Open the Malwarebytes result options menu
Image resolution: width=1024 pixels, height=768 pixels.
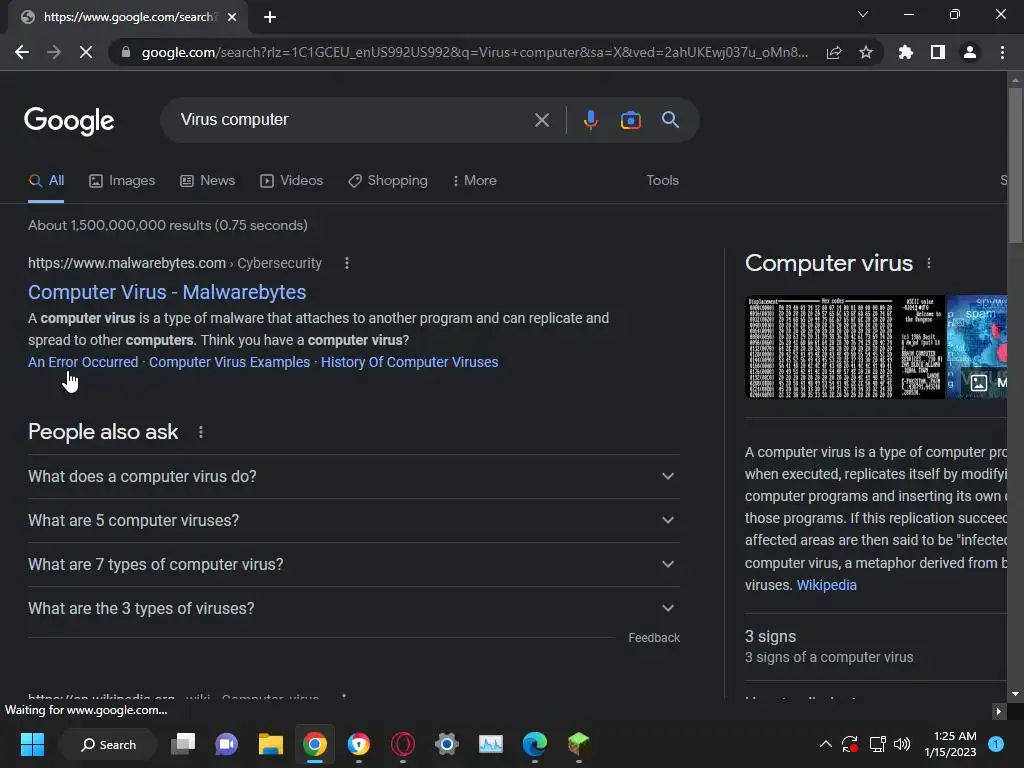tap(347, 263)
